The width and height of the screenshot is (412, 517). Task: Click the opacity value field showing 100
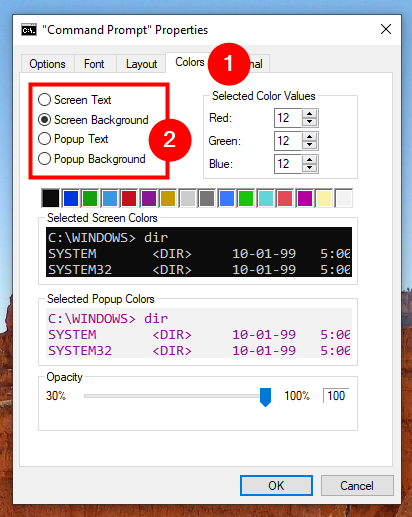pyautogui.click(x=336, y=396)
